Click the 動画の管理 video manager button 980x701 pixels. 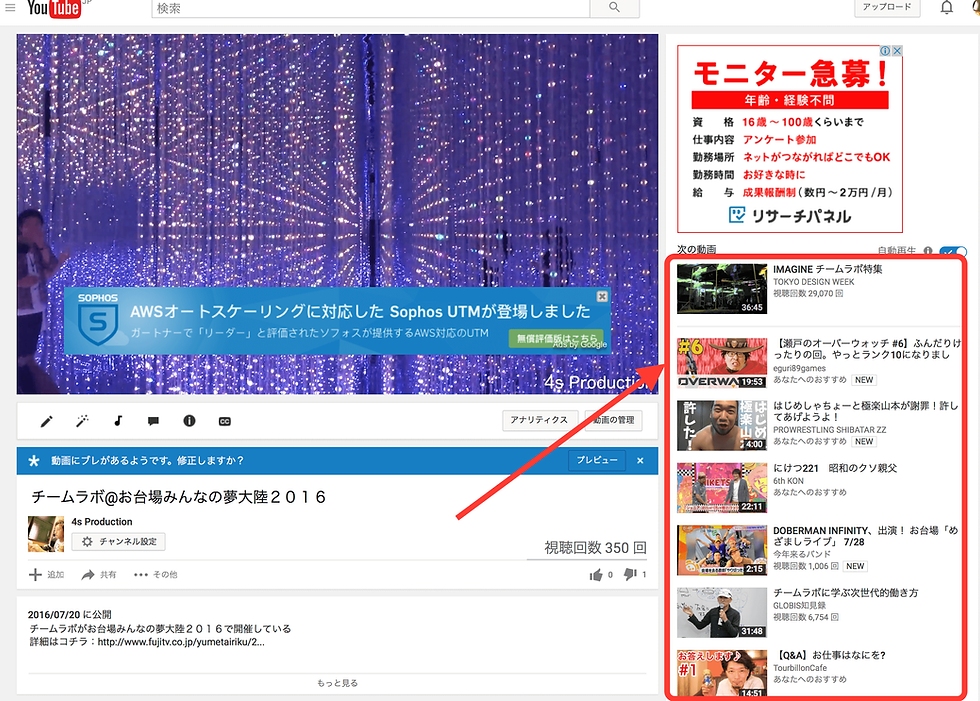click(614, 420)
